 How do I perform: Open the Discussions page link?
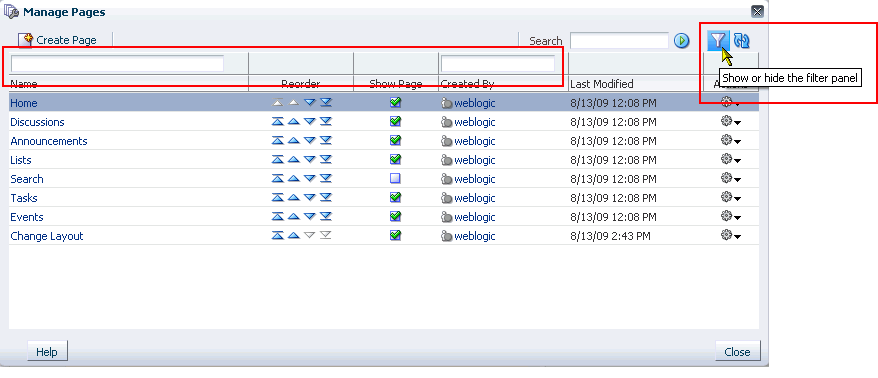pos(37,122)
